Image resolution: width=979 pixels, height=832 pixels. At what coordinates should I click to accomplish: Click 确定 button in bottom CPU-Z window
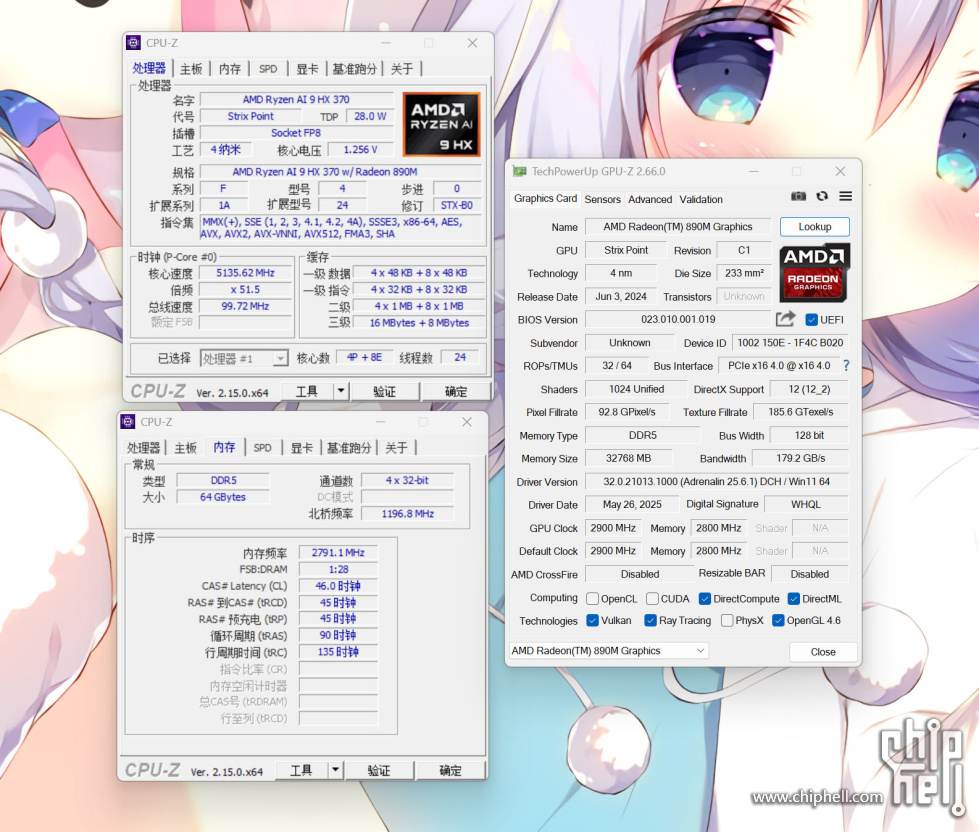(450, 770)
